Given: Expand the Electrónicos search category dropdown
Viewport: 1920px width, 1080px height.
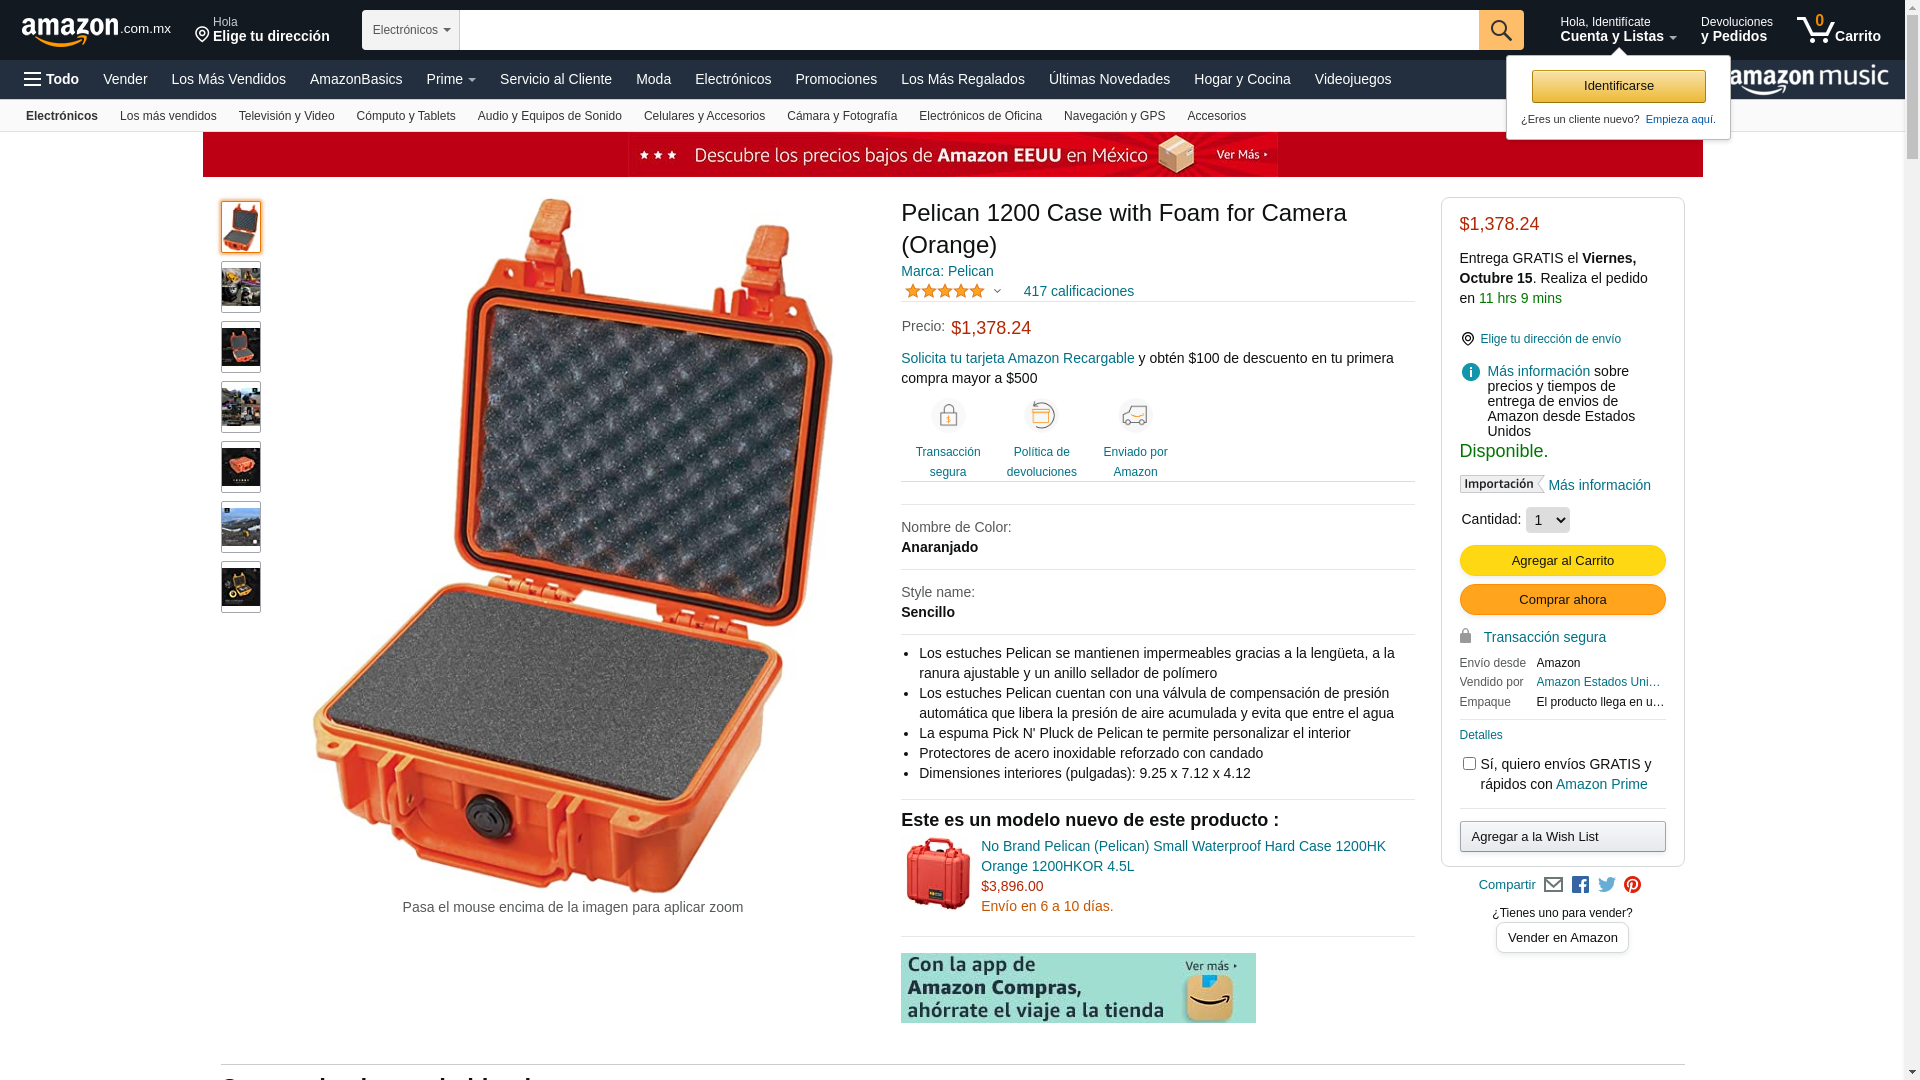Looking at the screenshot, I should 411,30.
